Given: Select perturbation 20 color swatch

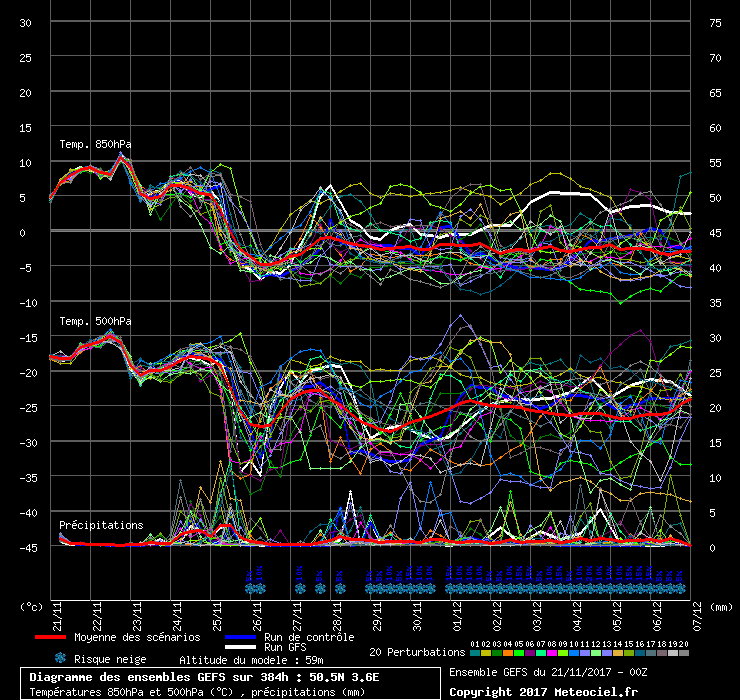Looking at the screenshot, I should click(x=683, y=652).
